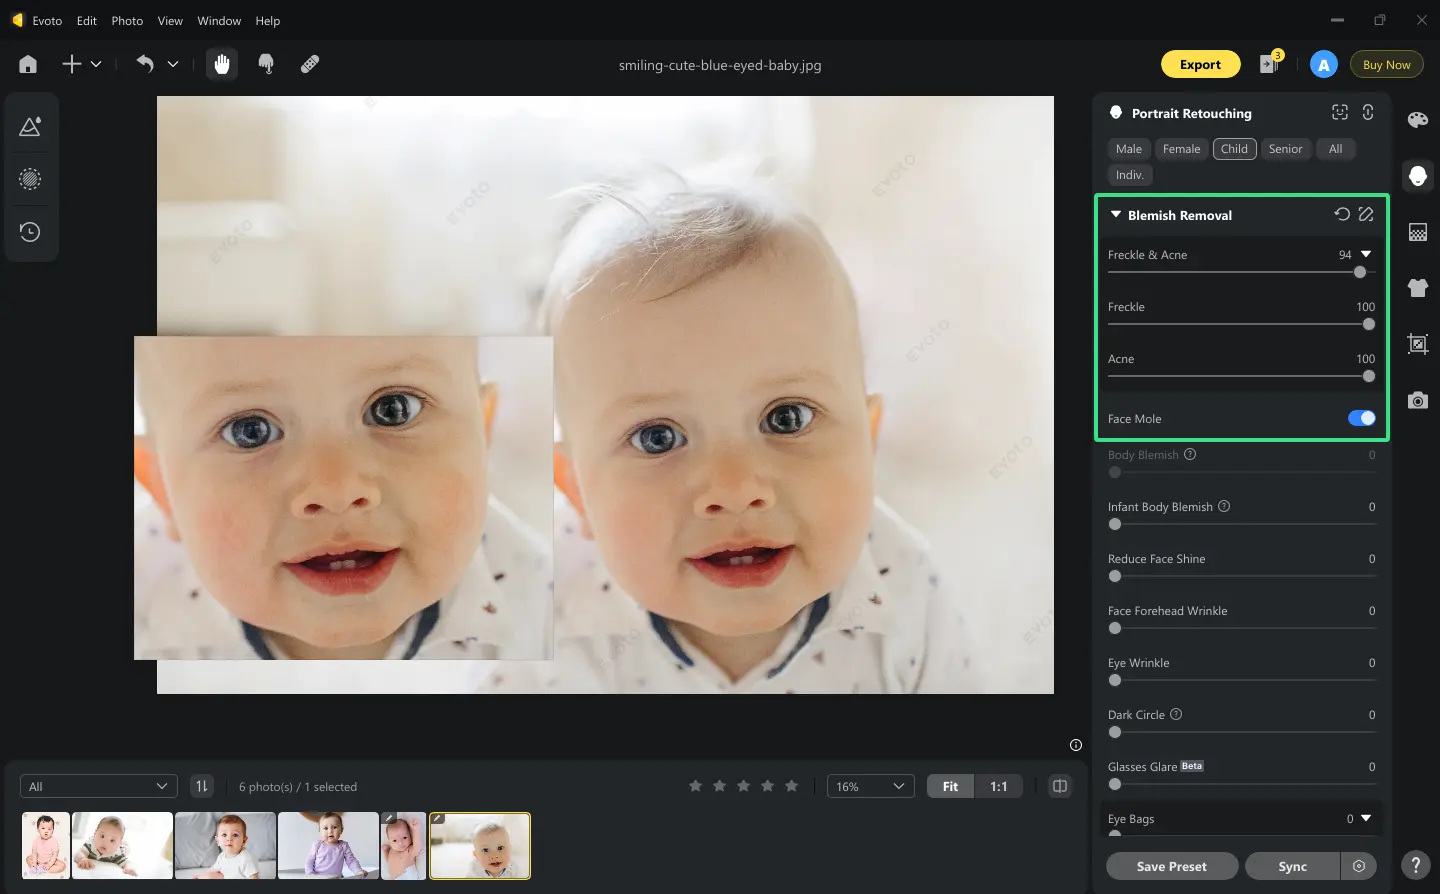This screenshot has height=894, width=1440.
Task: Open the Color adjustment palette panel
Action: coord(1417,119)
